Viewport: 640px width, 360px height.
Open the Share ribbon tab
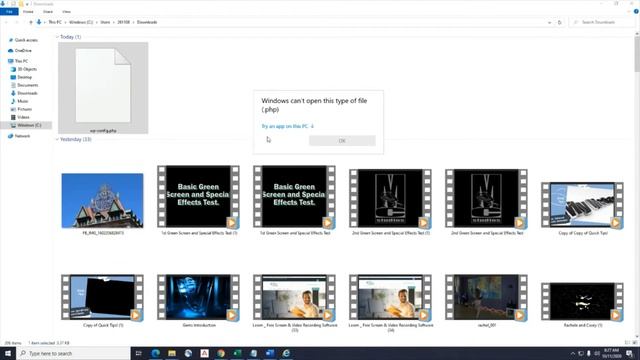(48, 11)
